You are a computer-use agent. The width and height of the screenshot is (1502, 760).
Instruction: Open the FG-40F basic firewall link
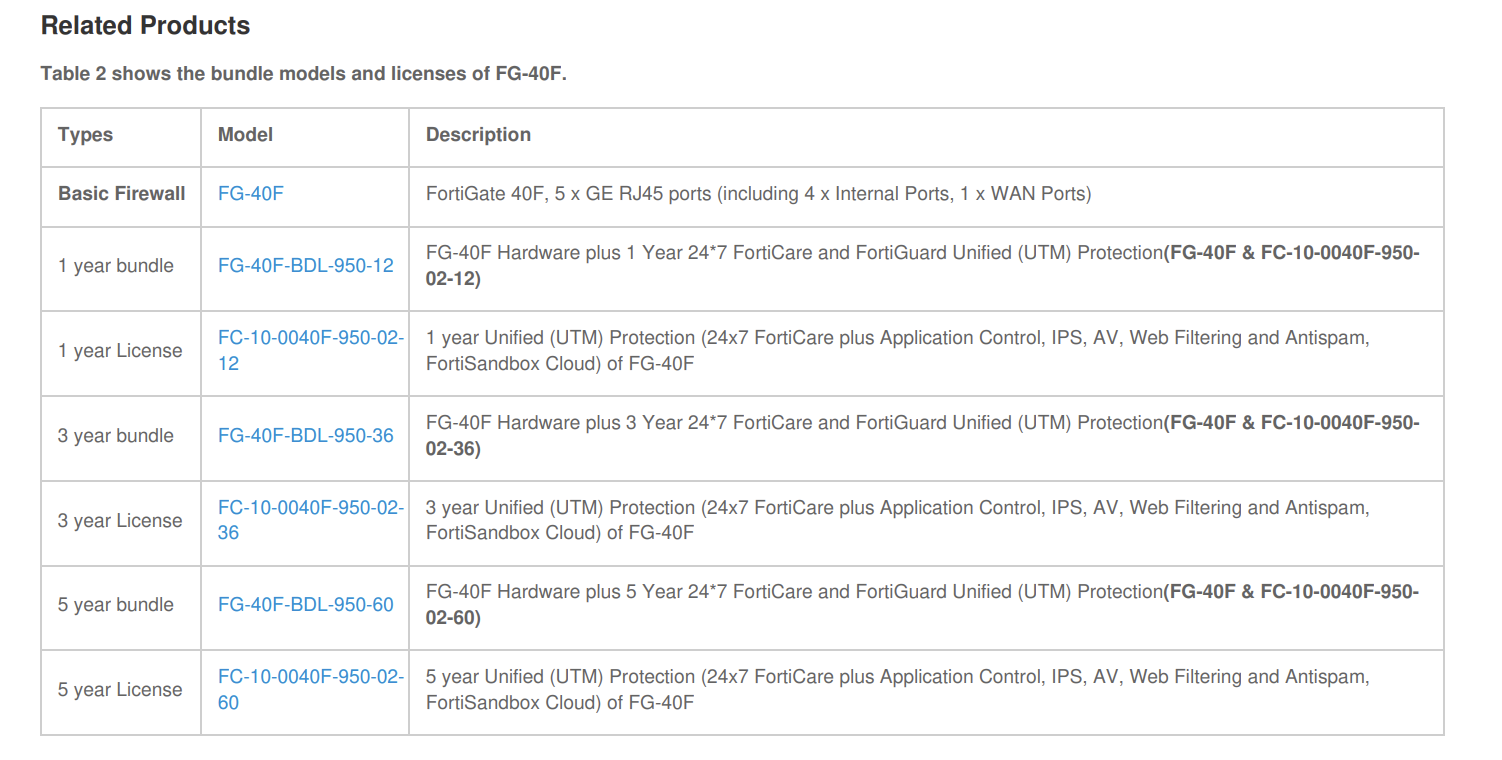(x=250, y=194)
